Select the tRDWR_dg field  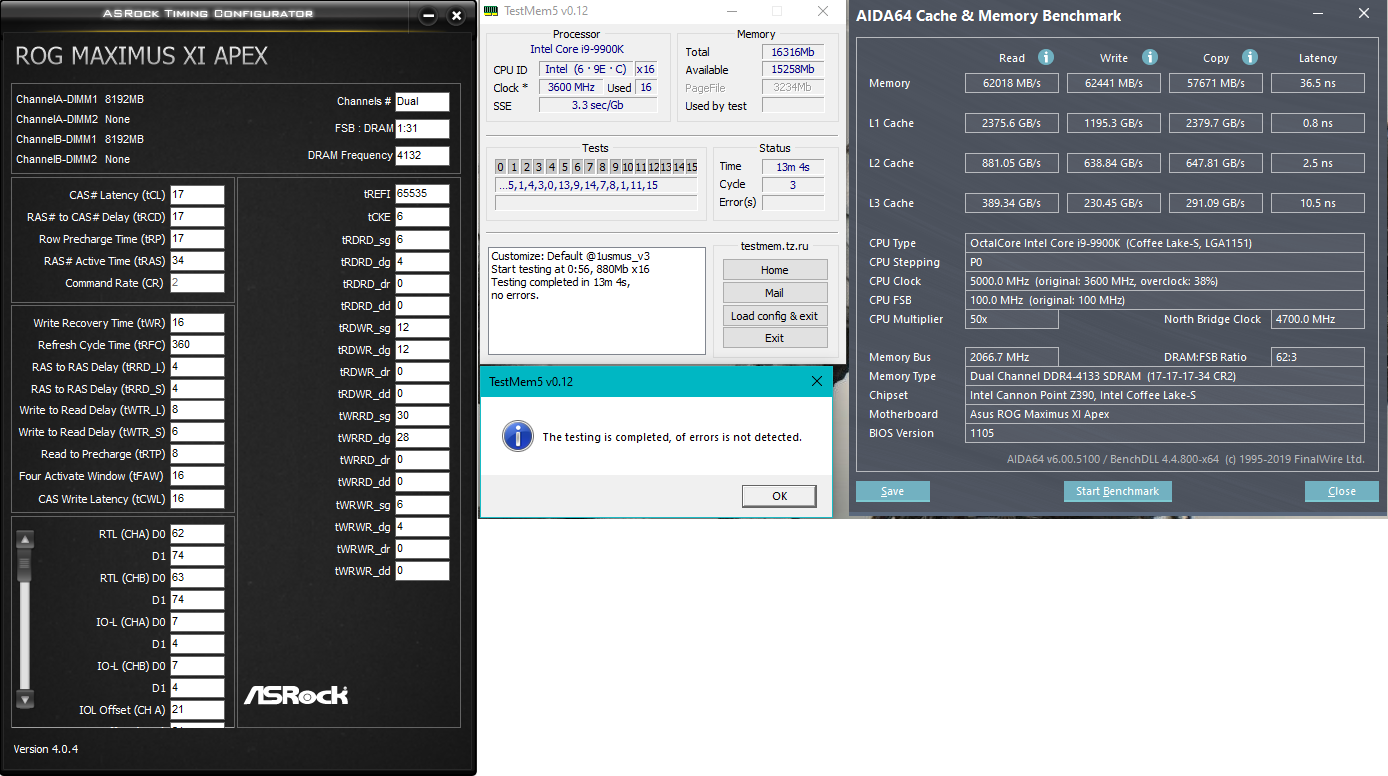tap(422, 349)
